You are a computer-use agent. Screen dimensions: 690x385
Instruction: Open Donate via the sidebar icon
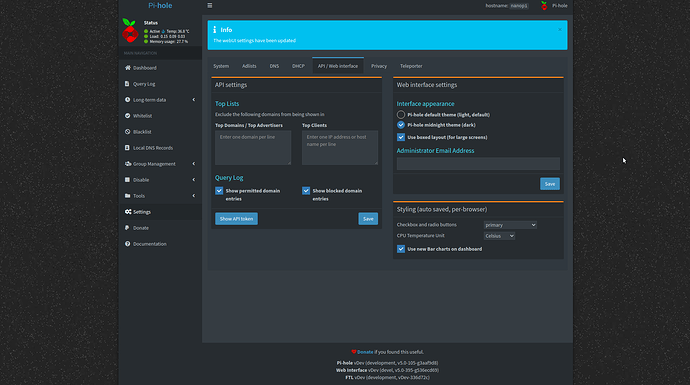pyautogui.click(x=127, y=228)
